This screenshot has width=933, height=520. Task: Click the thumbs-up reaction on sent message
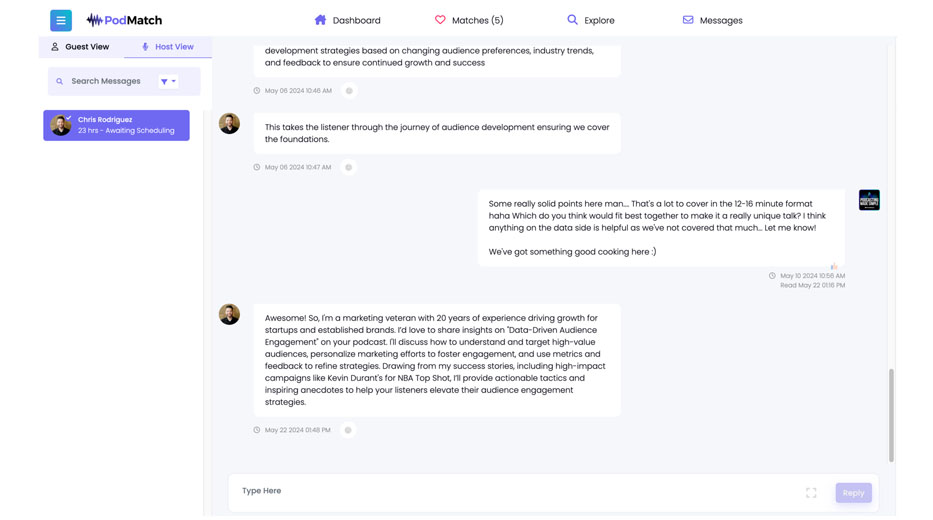point(834,267)
